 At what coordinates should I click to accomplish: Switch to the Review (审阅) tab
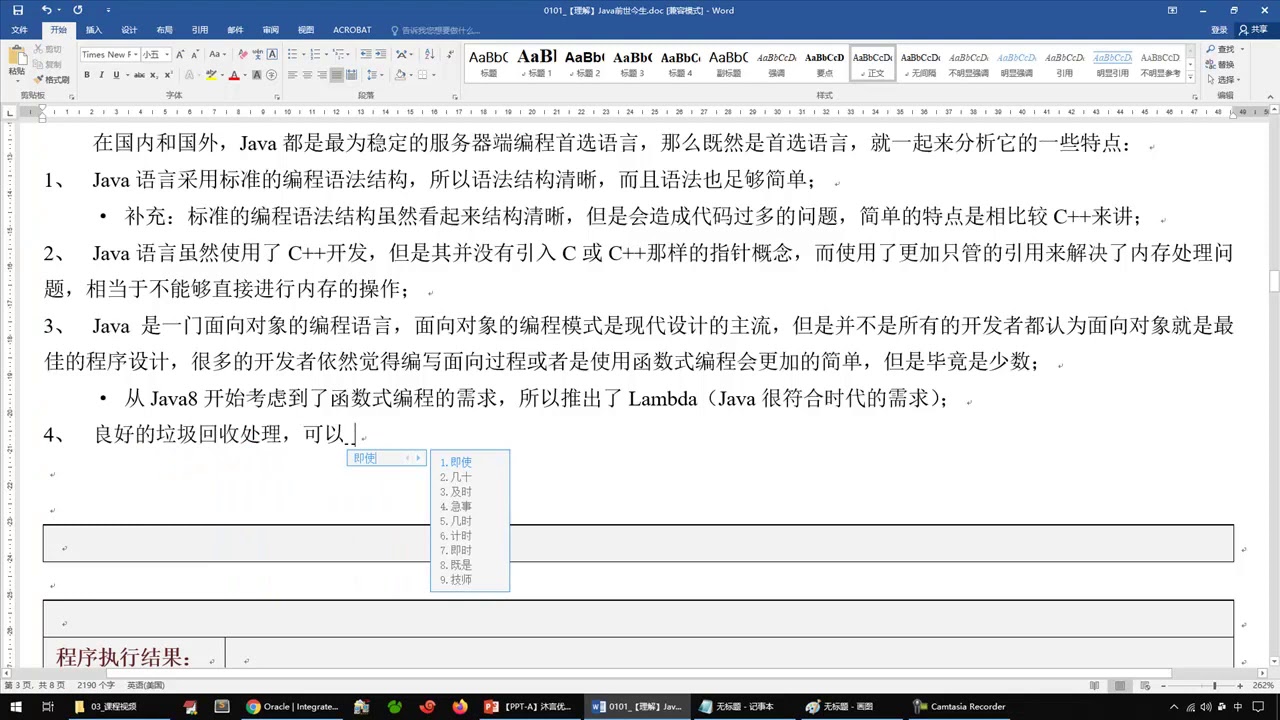(270, 30)
